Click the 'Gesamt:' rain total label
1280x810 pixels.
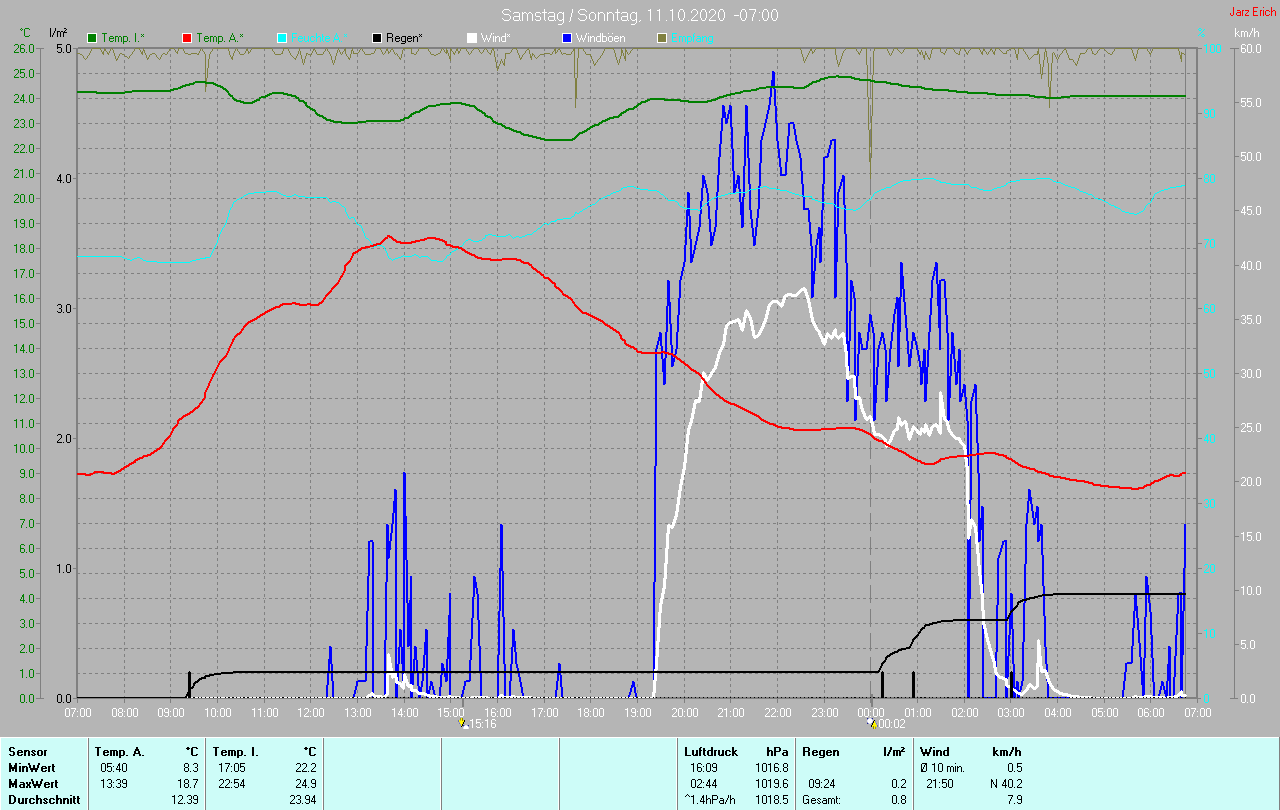(821, 800)
